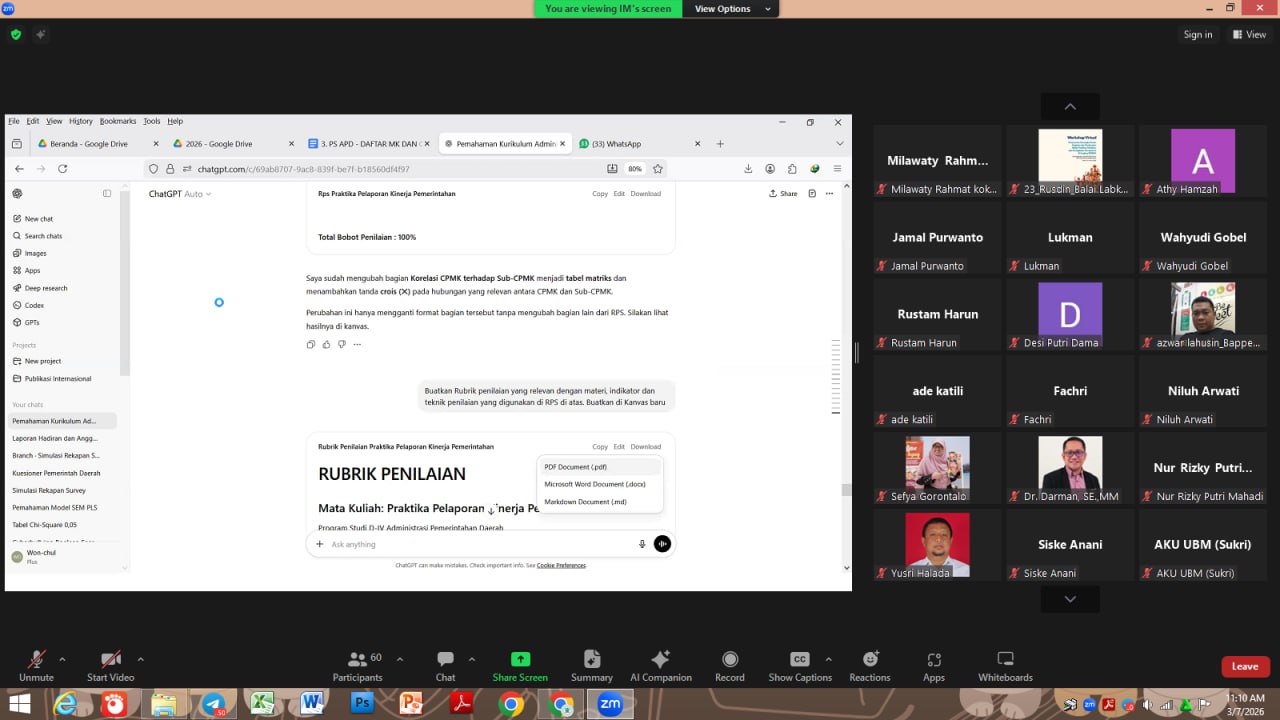Open the AI Companion panel
This screenshot has height=720, width=1280.
660,665
